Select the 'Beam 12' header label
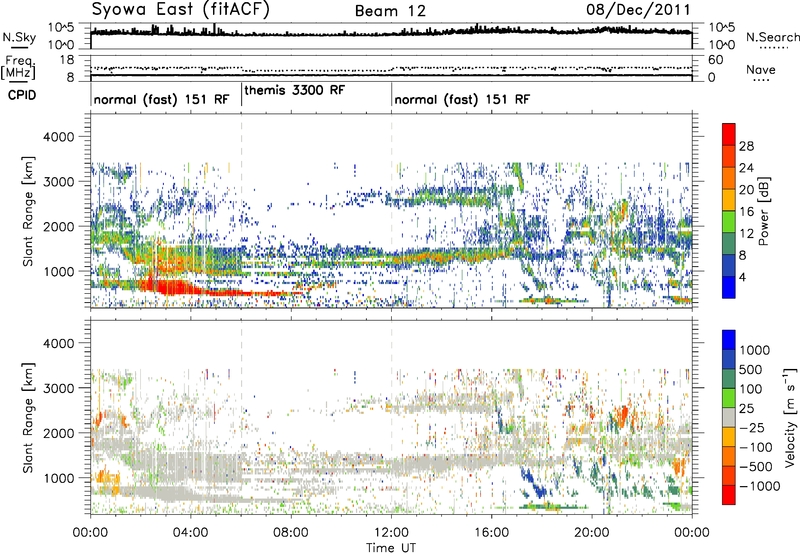This screenshot has height=554, width=800. tap(390, 11)
